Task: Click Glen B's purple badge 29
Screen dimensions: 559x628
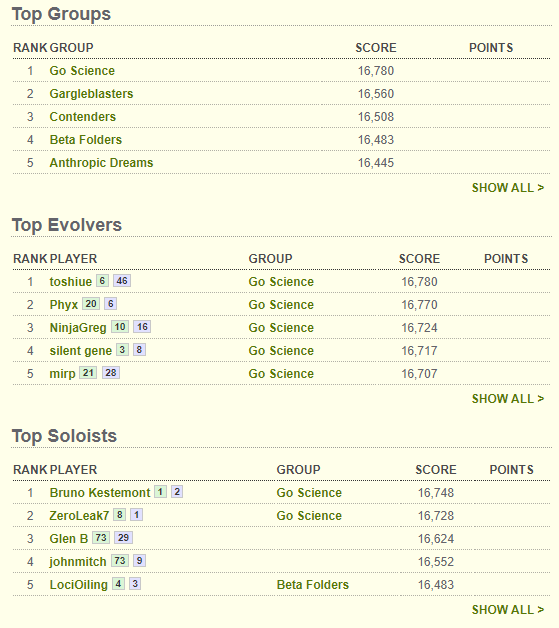Action: [x=123, y=537]
